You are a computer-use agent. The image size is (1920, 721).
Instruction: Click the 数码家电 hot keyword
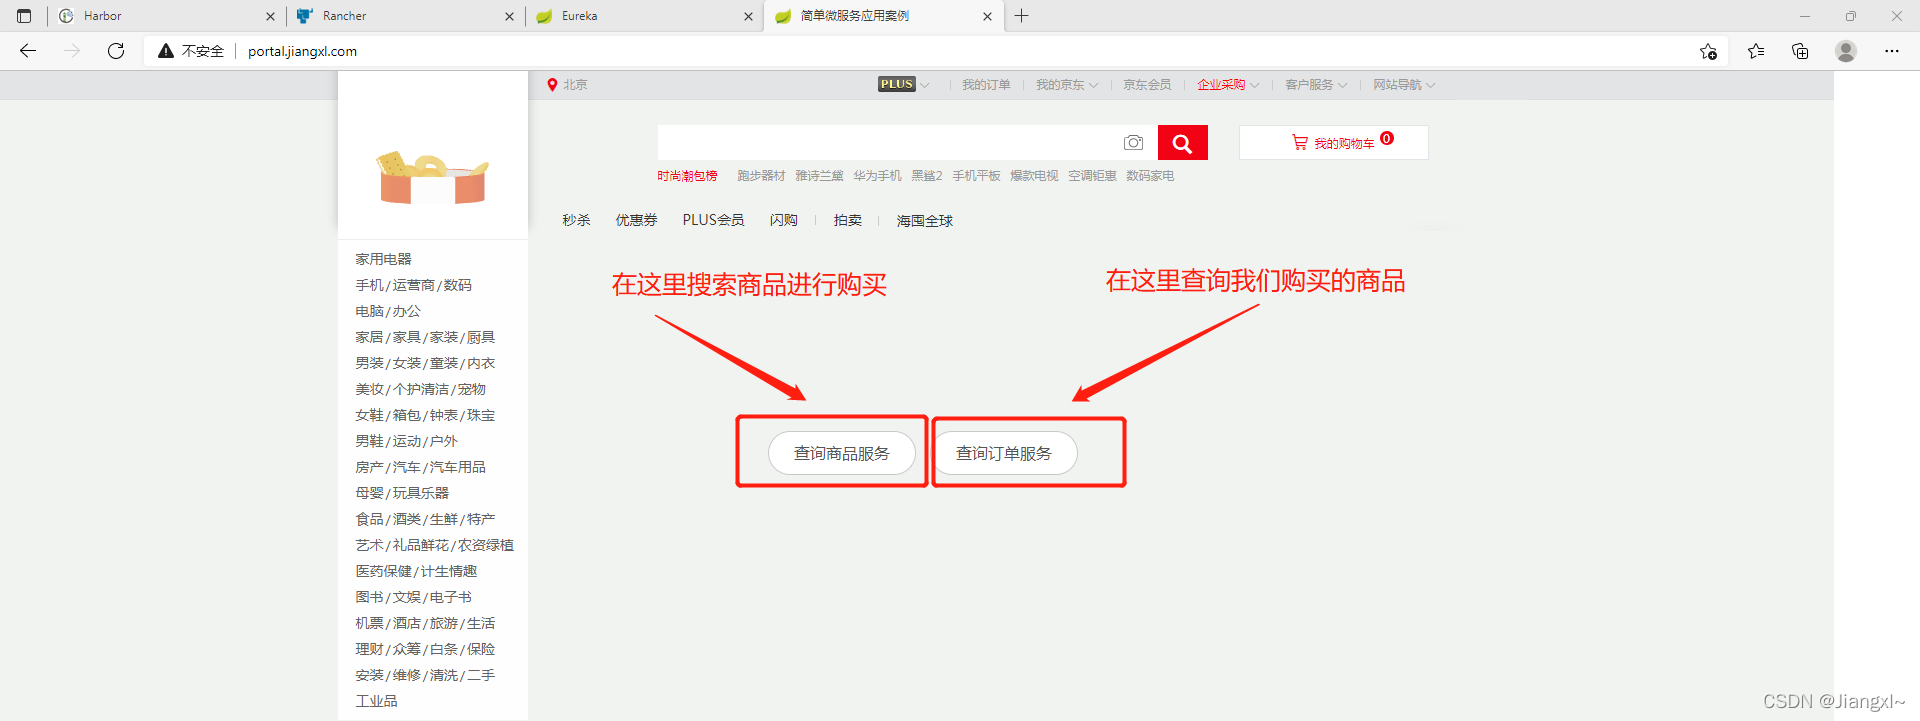pyautogui.click(x=1150, y=176)
